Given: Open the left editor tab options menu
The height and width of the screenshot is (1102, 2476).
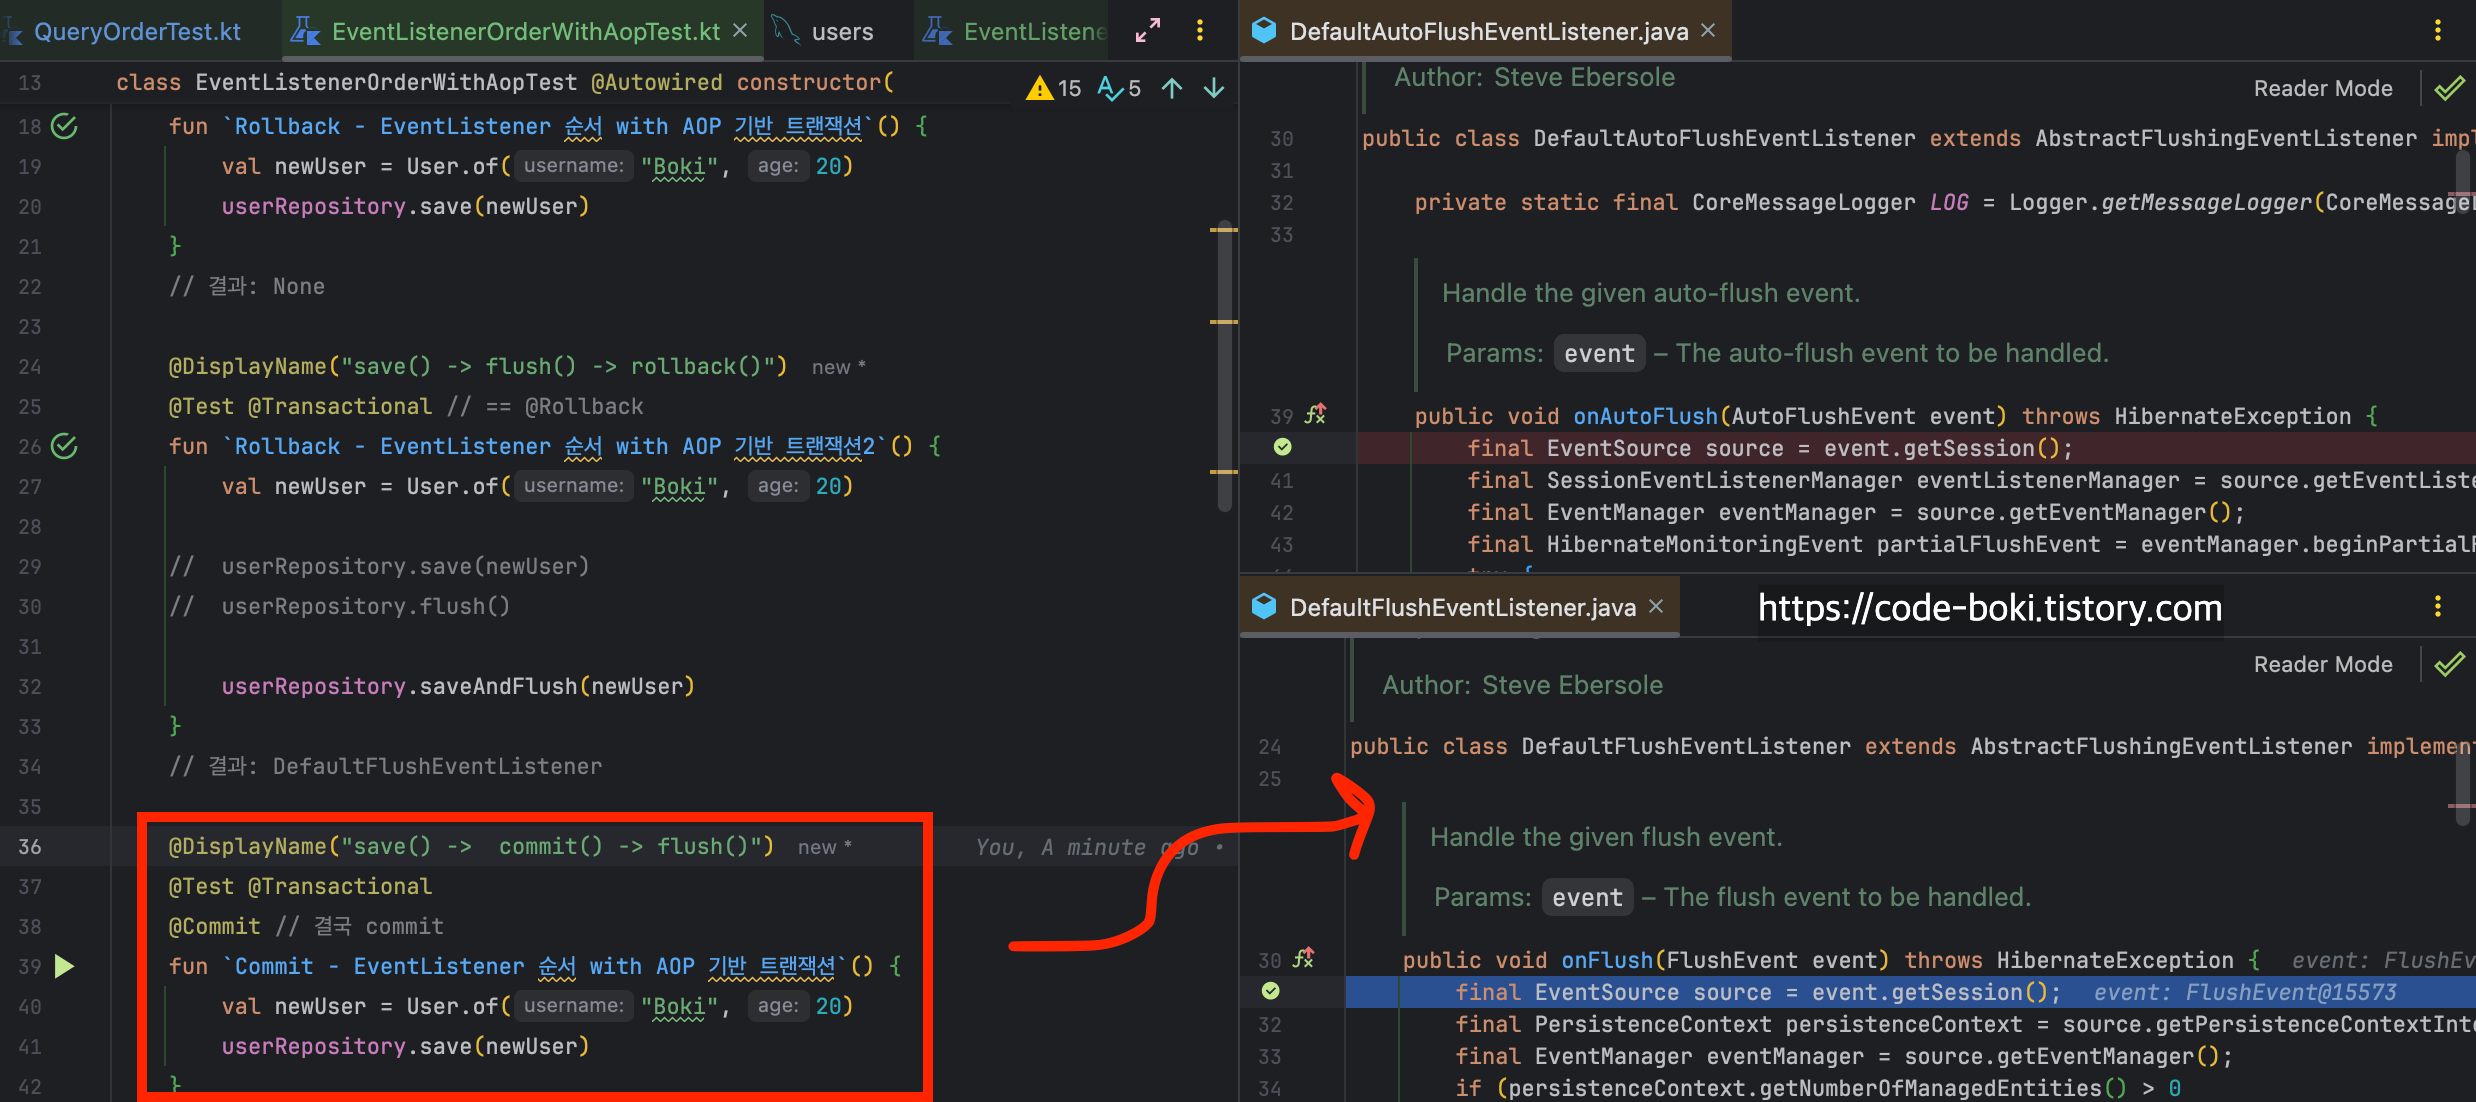Looking at the screenshot, I should point(1200,31).
